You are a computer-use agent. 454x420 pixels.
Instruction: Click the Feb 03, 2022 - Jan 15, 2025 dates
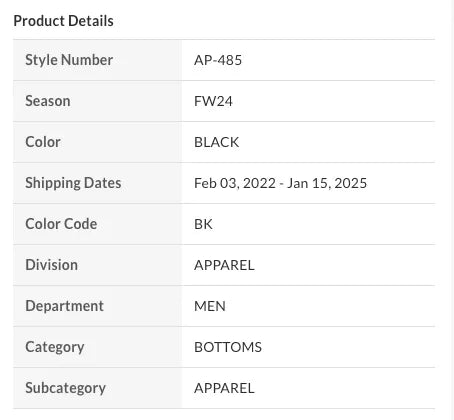pos(280,183)
